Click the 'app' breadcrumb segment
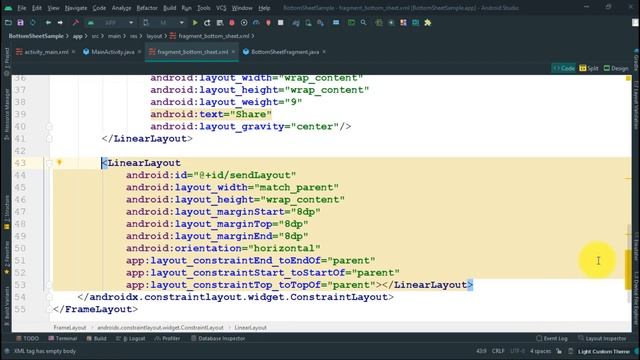 (78, 36)
